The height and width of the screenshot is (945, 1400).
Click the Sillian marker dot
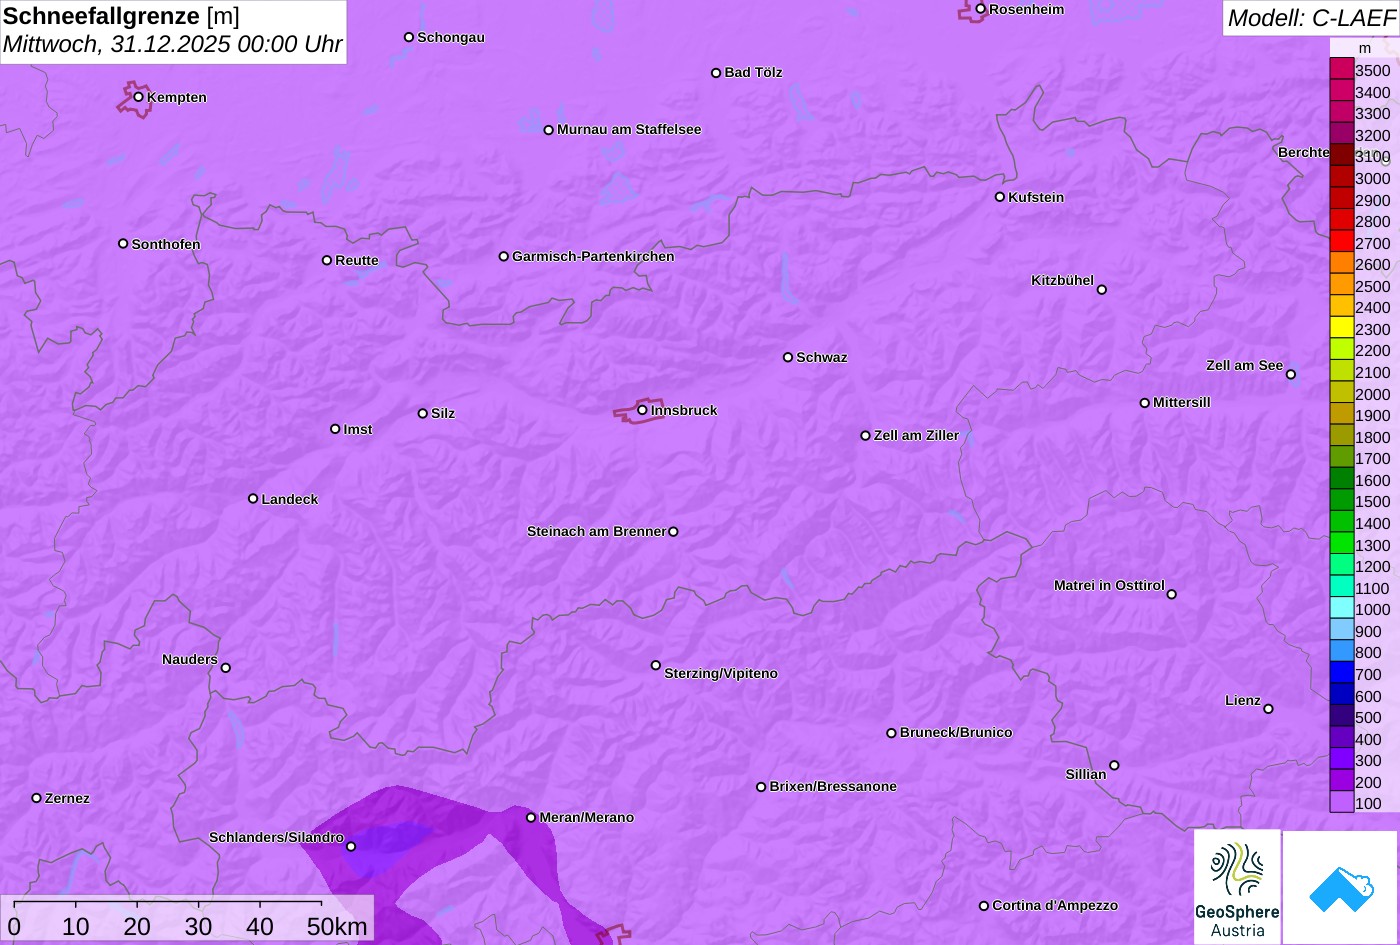pos(1114,766)
